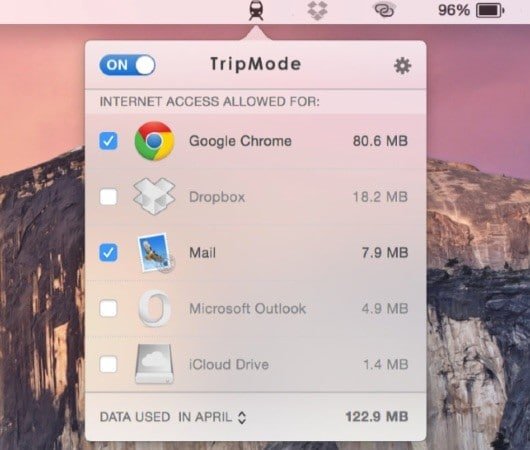Viewport: 530px width, 450px height.
Task: Click the 18.2 MB usage value
Action: point(380,197)
